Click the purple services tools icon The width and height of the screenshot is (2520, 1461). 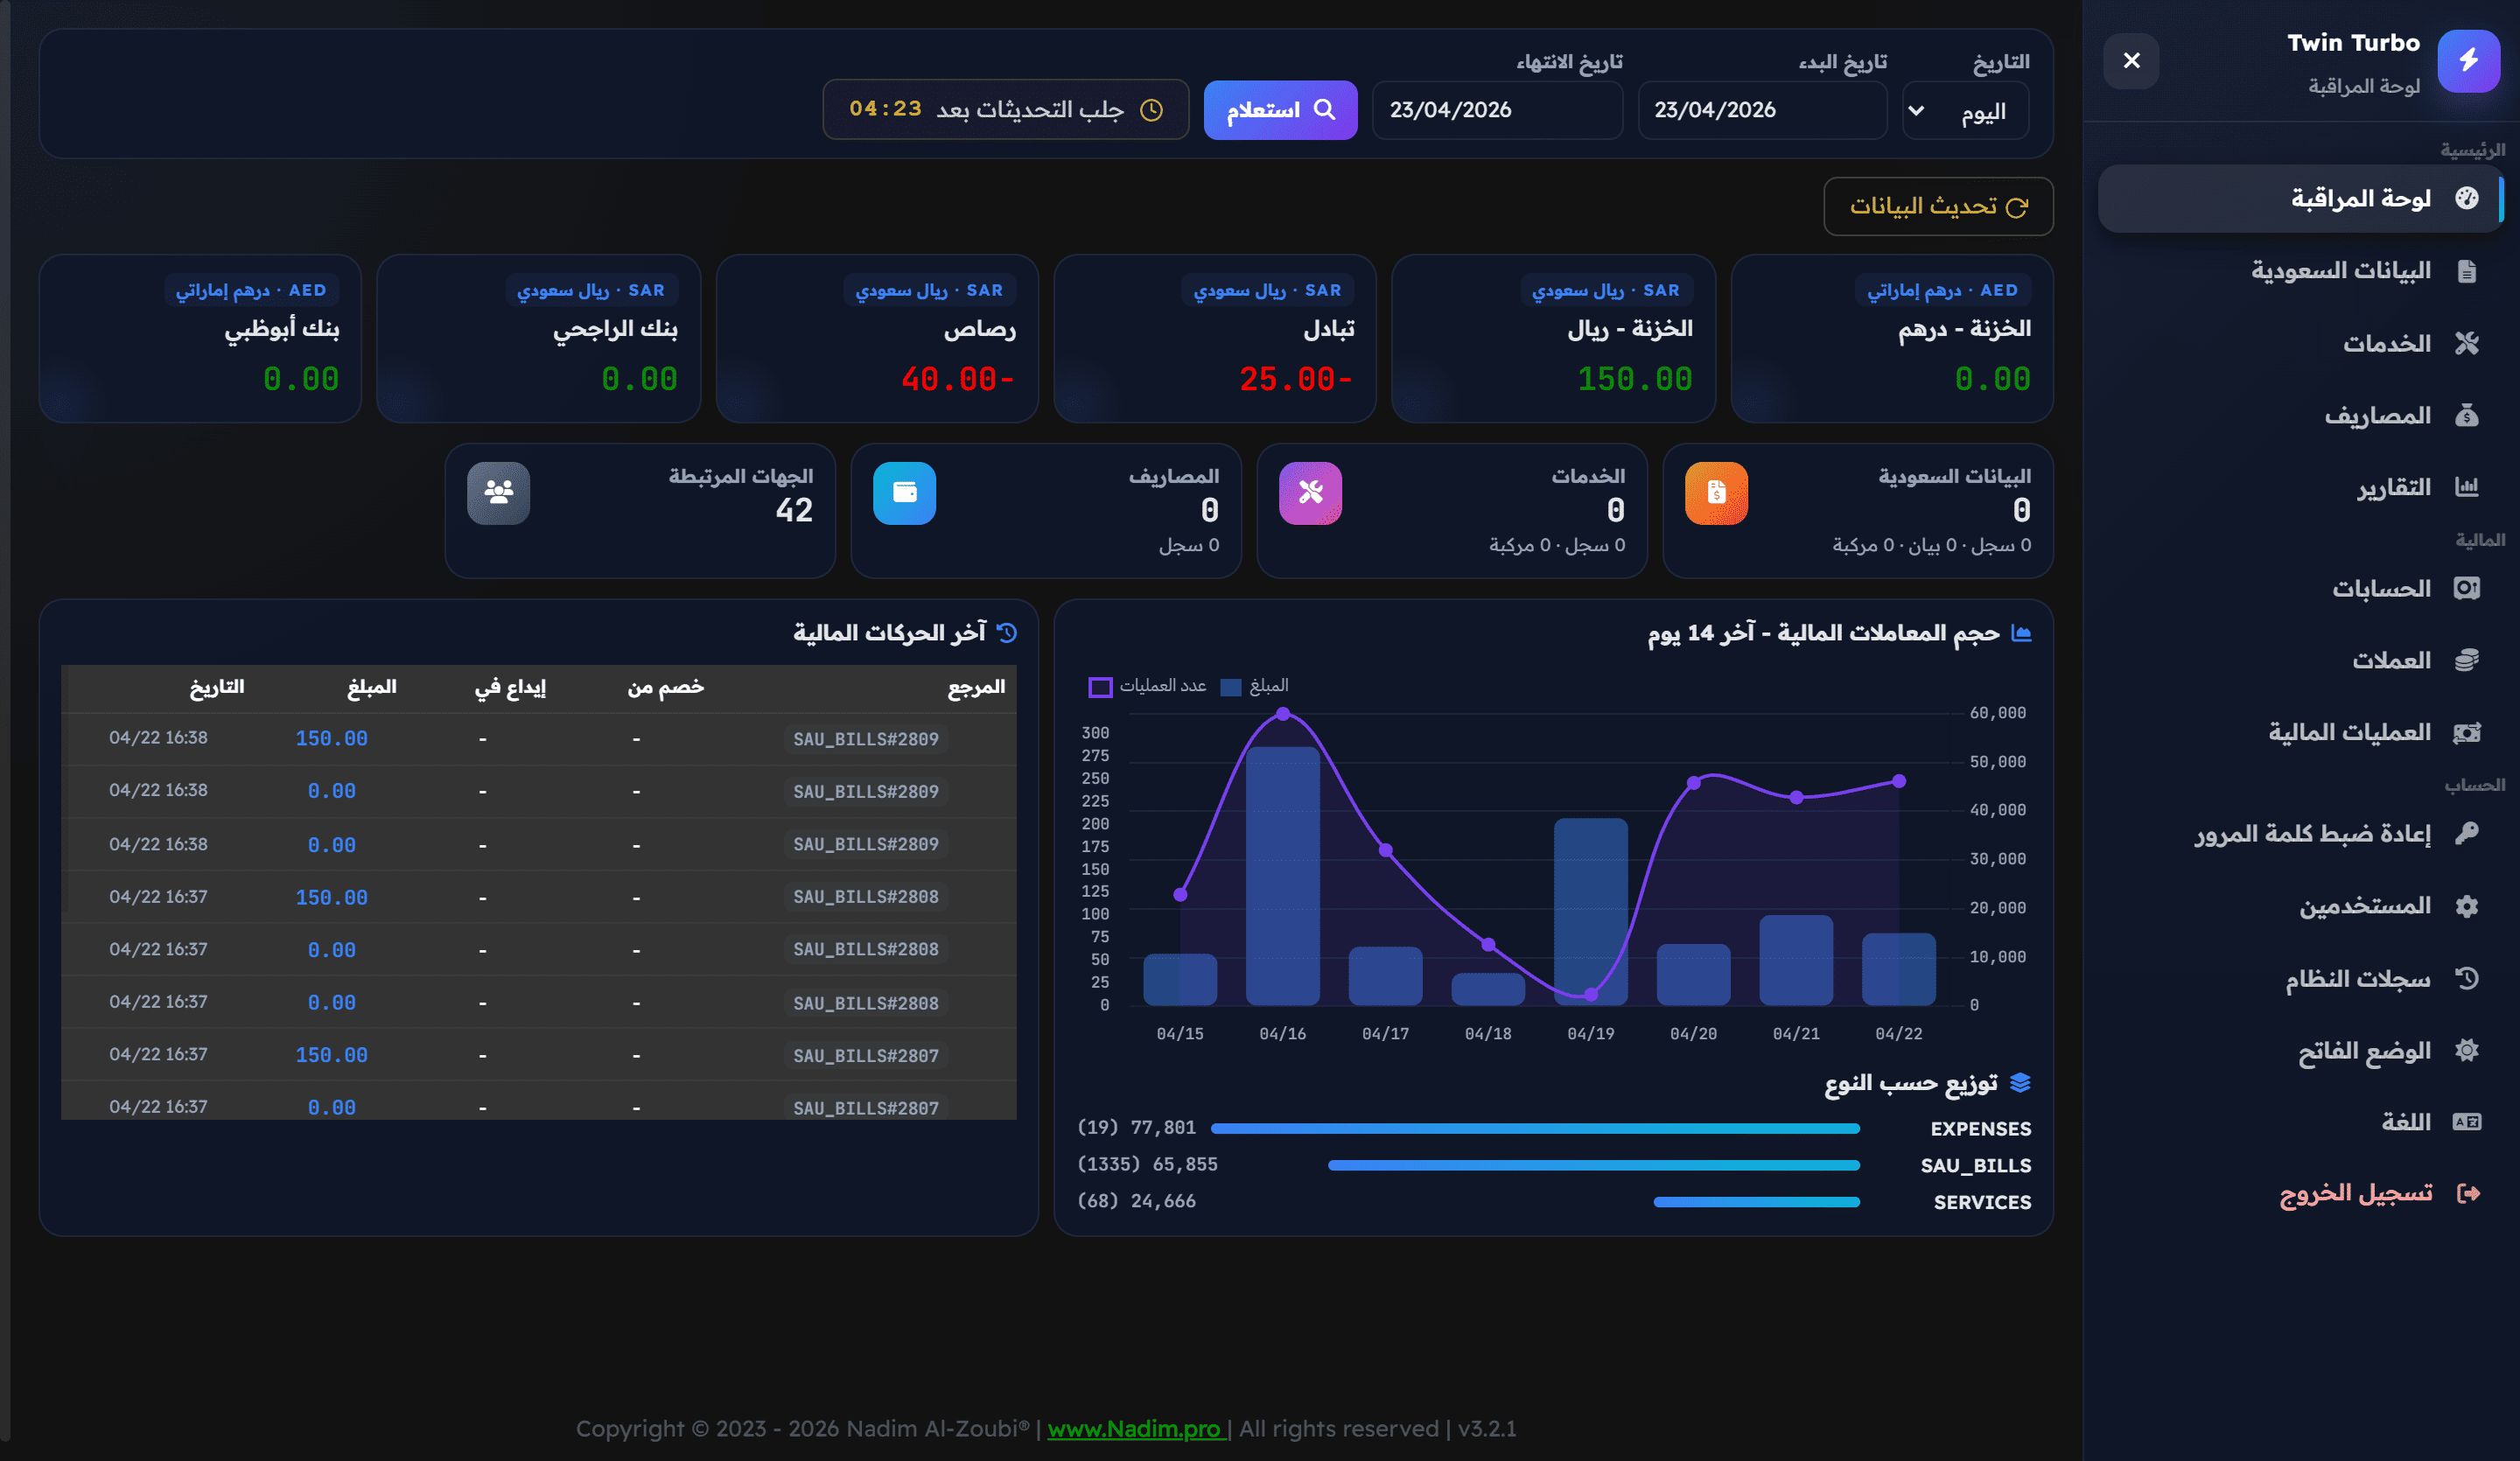(x=1310, y=493)
